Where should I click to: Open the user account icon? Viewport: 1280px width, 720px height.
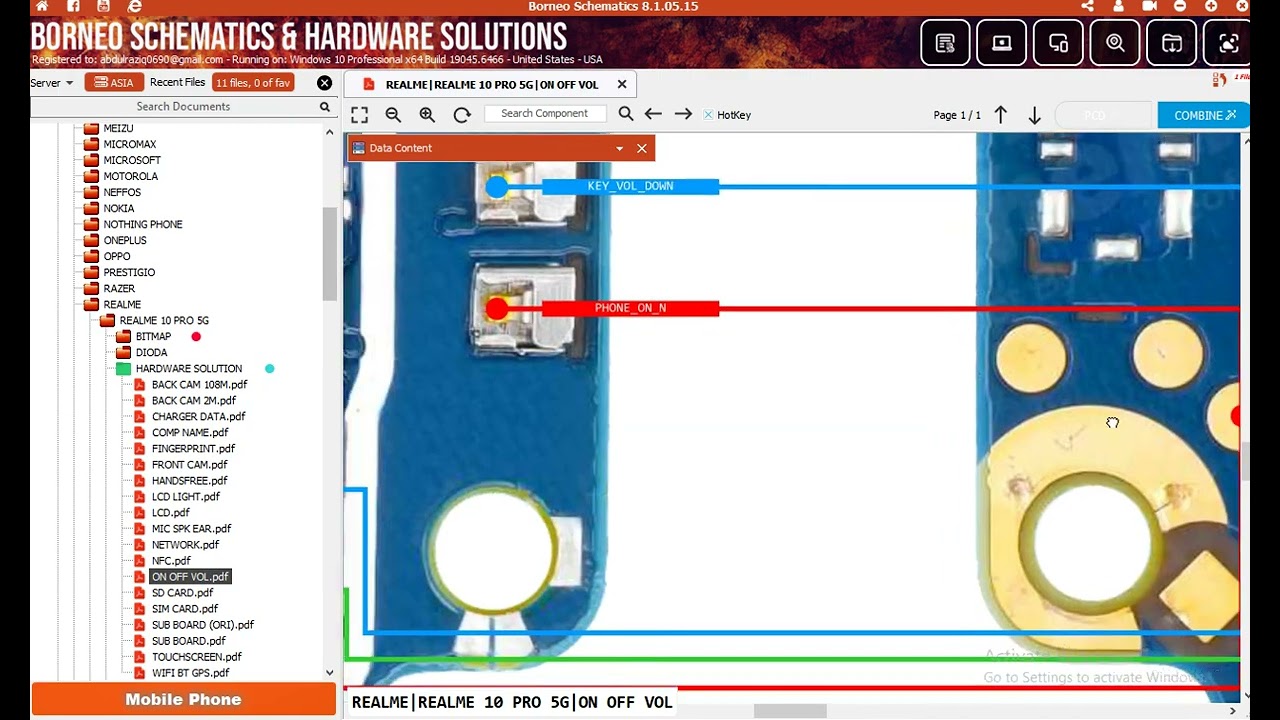click(1118, 6)
